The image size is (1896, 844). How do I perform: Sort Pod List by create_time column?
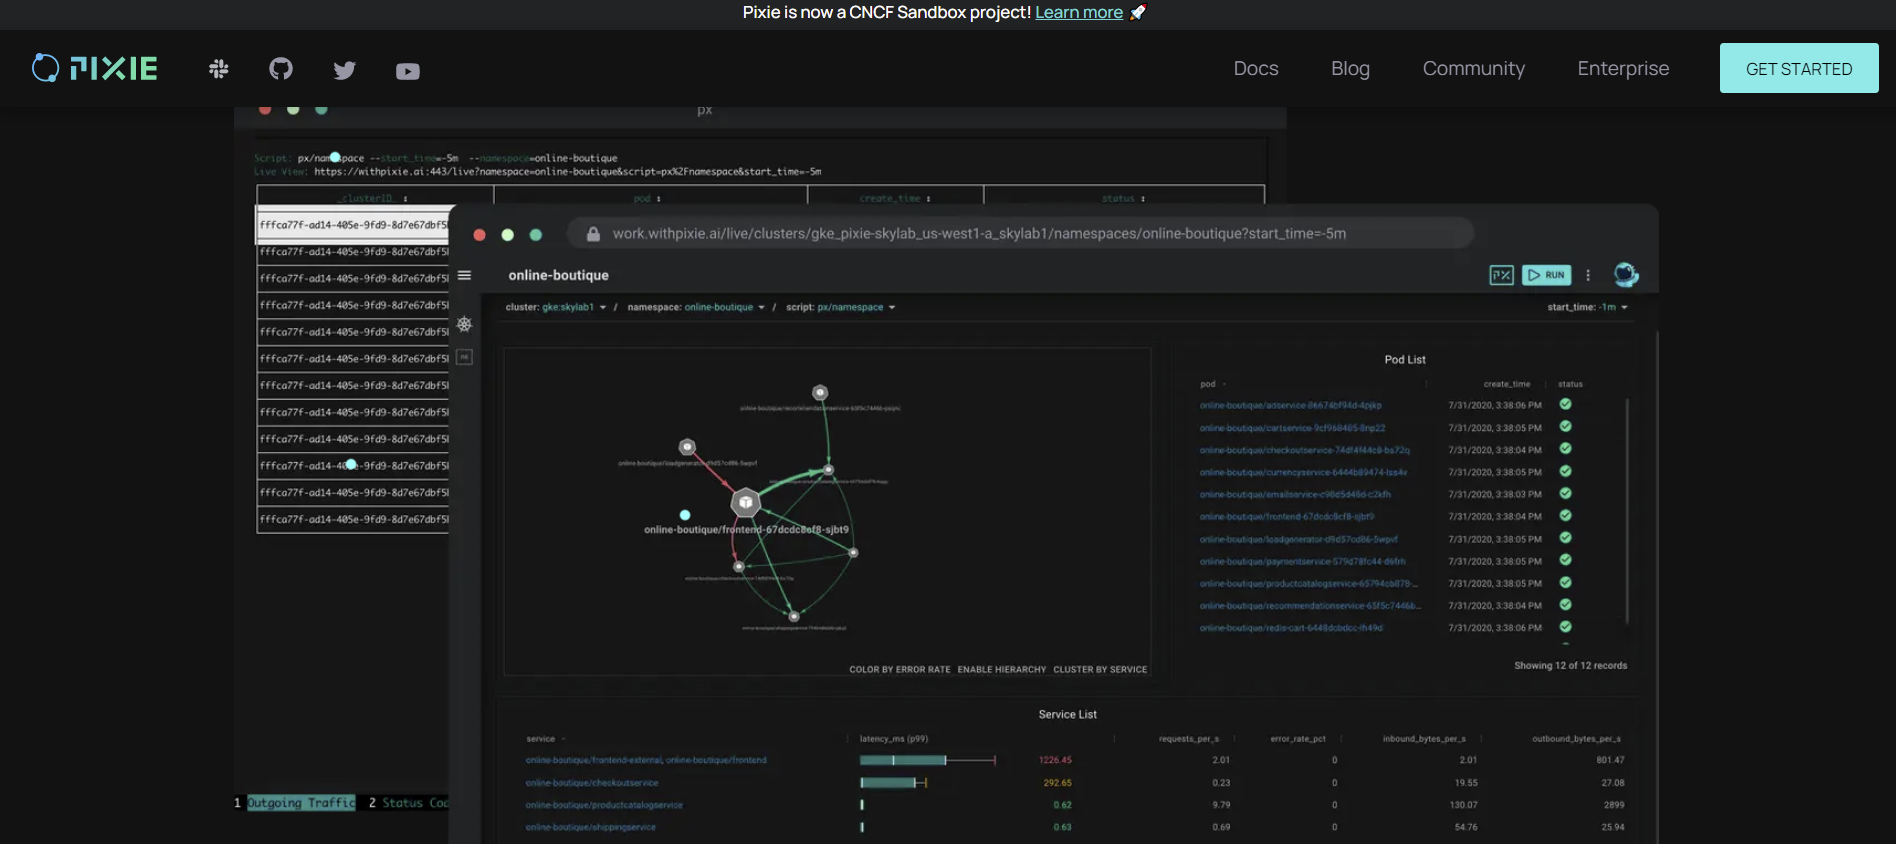(x=1507, y=384)
